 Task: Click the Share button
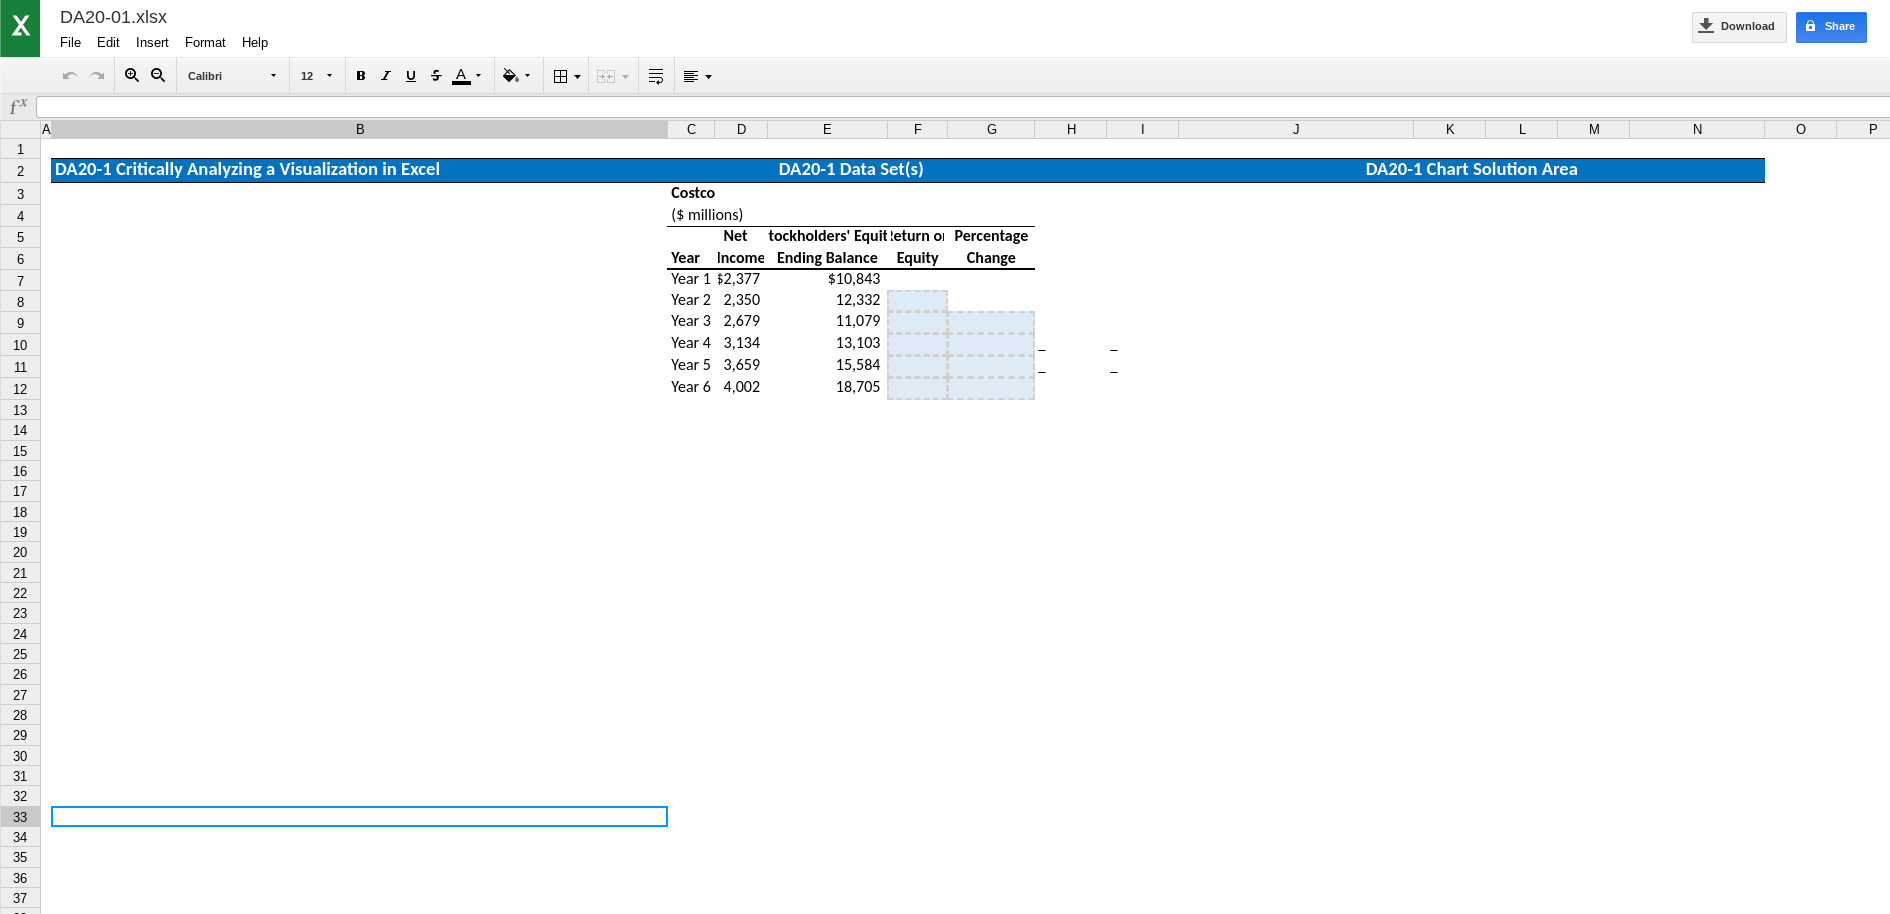click(1831, 26)
